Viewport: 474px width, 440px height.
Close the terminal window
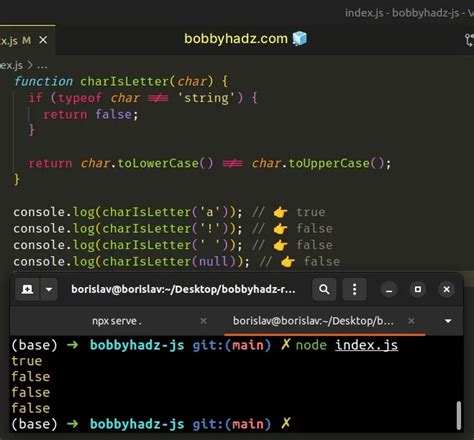click(x=446, y=289)
